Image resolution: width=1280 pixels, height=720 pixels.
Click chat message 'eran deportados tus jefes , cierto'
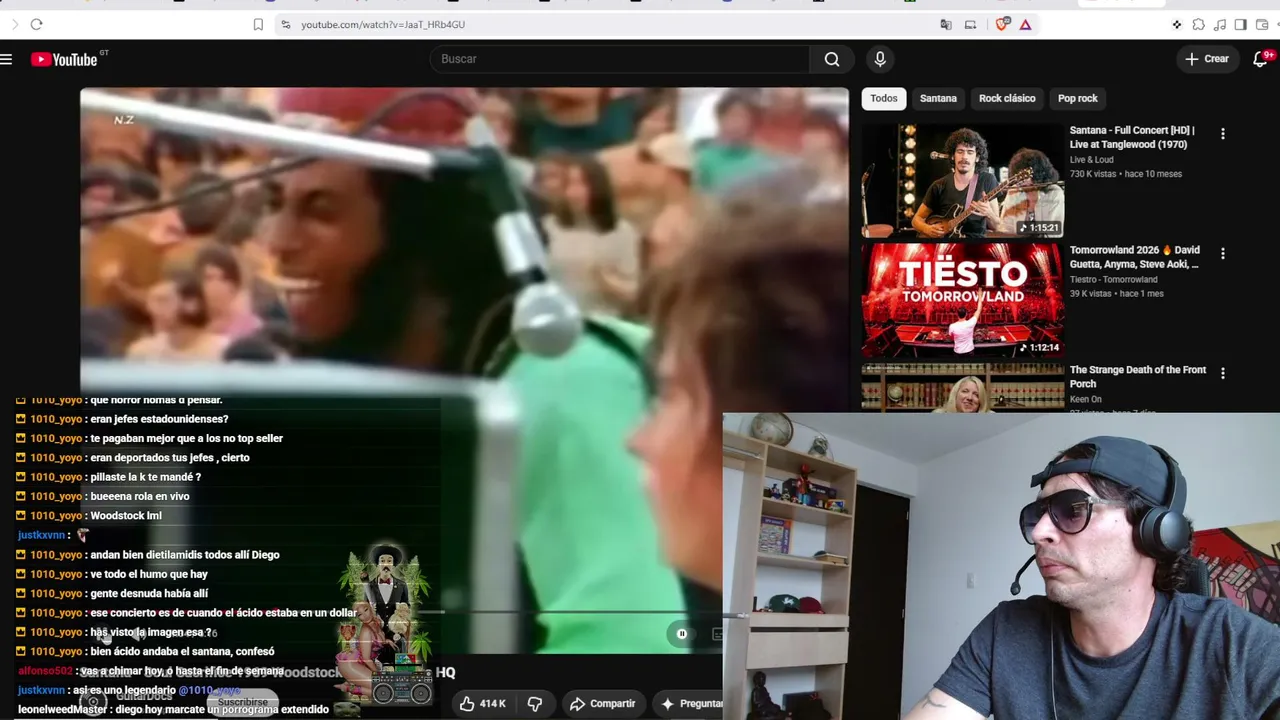tap(170, 458)
